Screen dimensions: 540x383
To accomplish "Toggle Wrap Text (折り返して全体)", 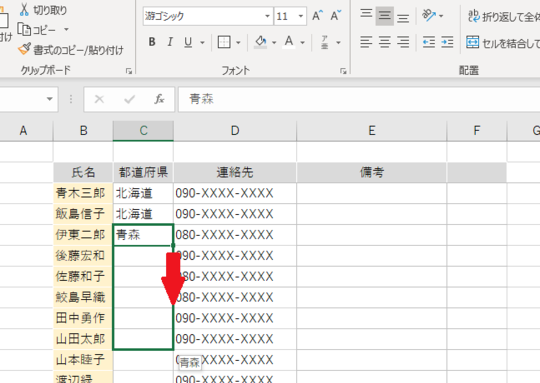I will 503,16.
